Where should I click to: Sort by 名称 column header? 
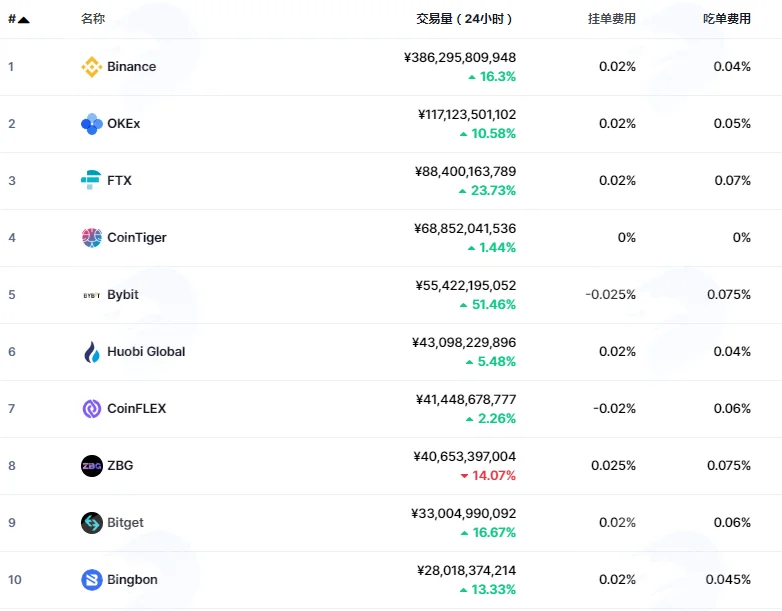click(x=93, y=19)
